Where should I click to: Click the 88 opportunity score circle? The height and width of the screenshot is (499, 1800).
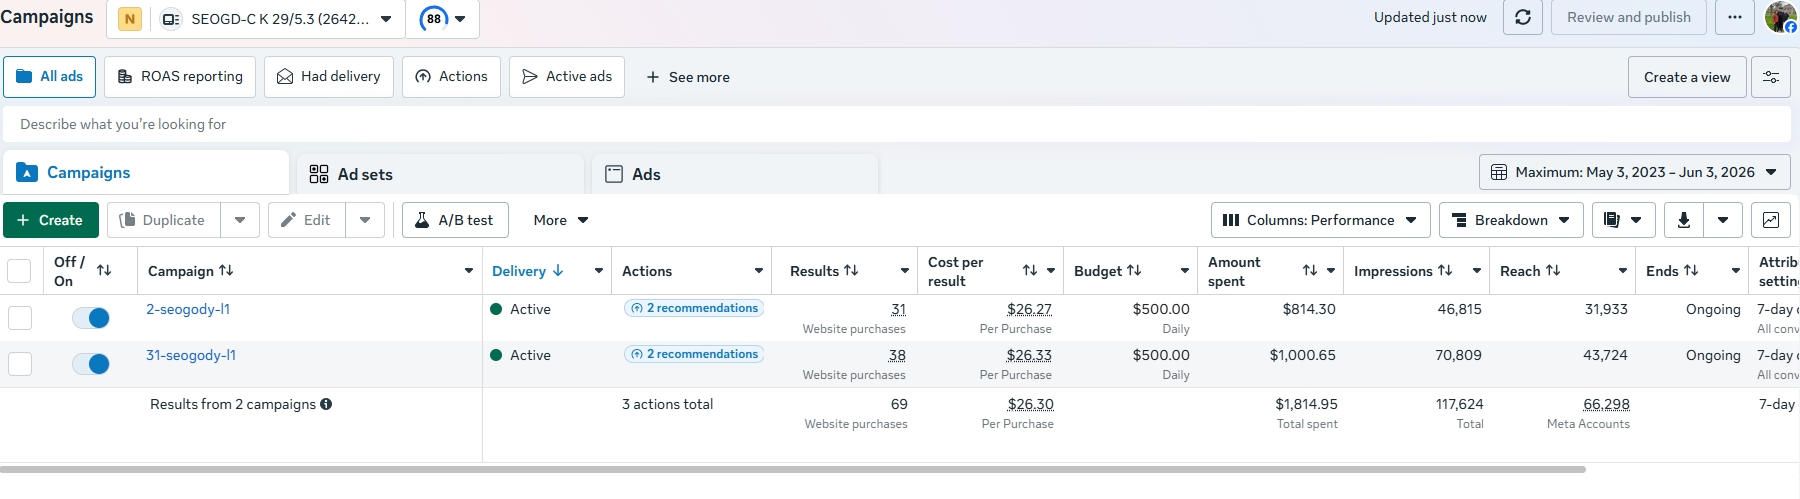434,19
